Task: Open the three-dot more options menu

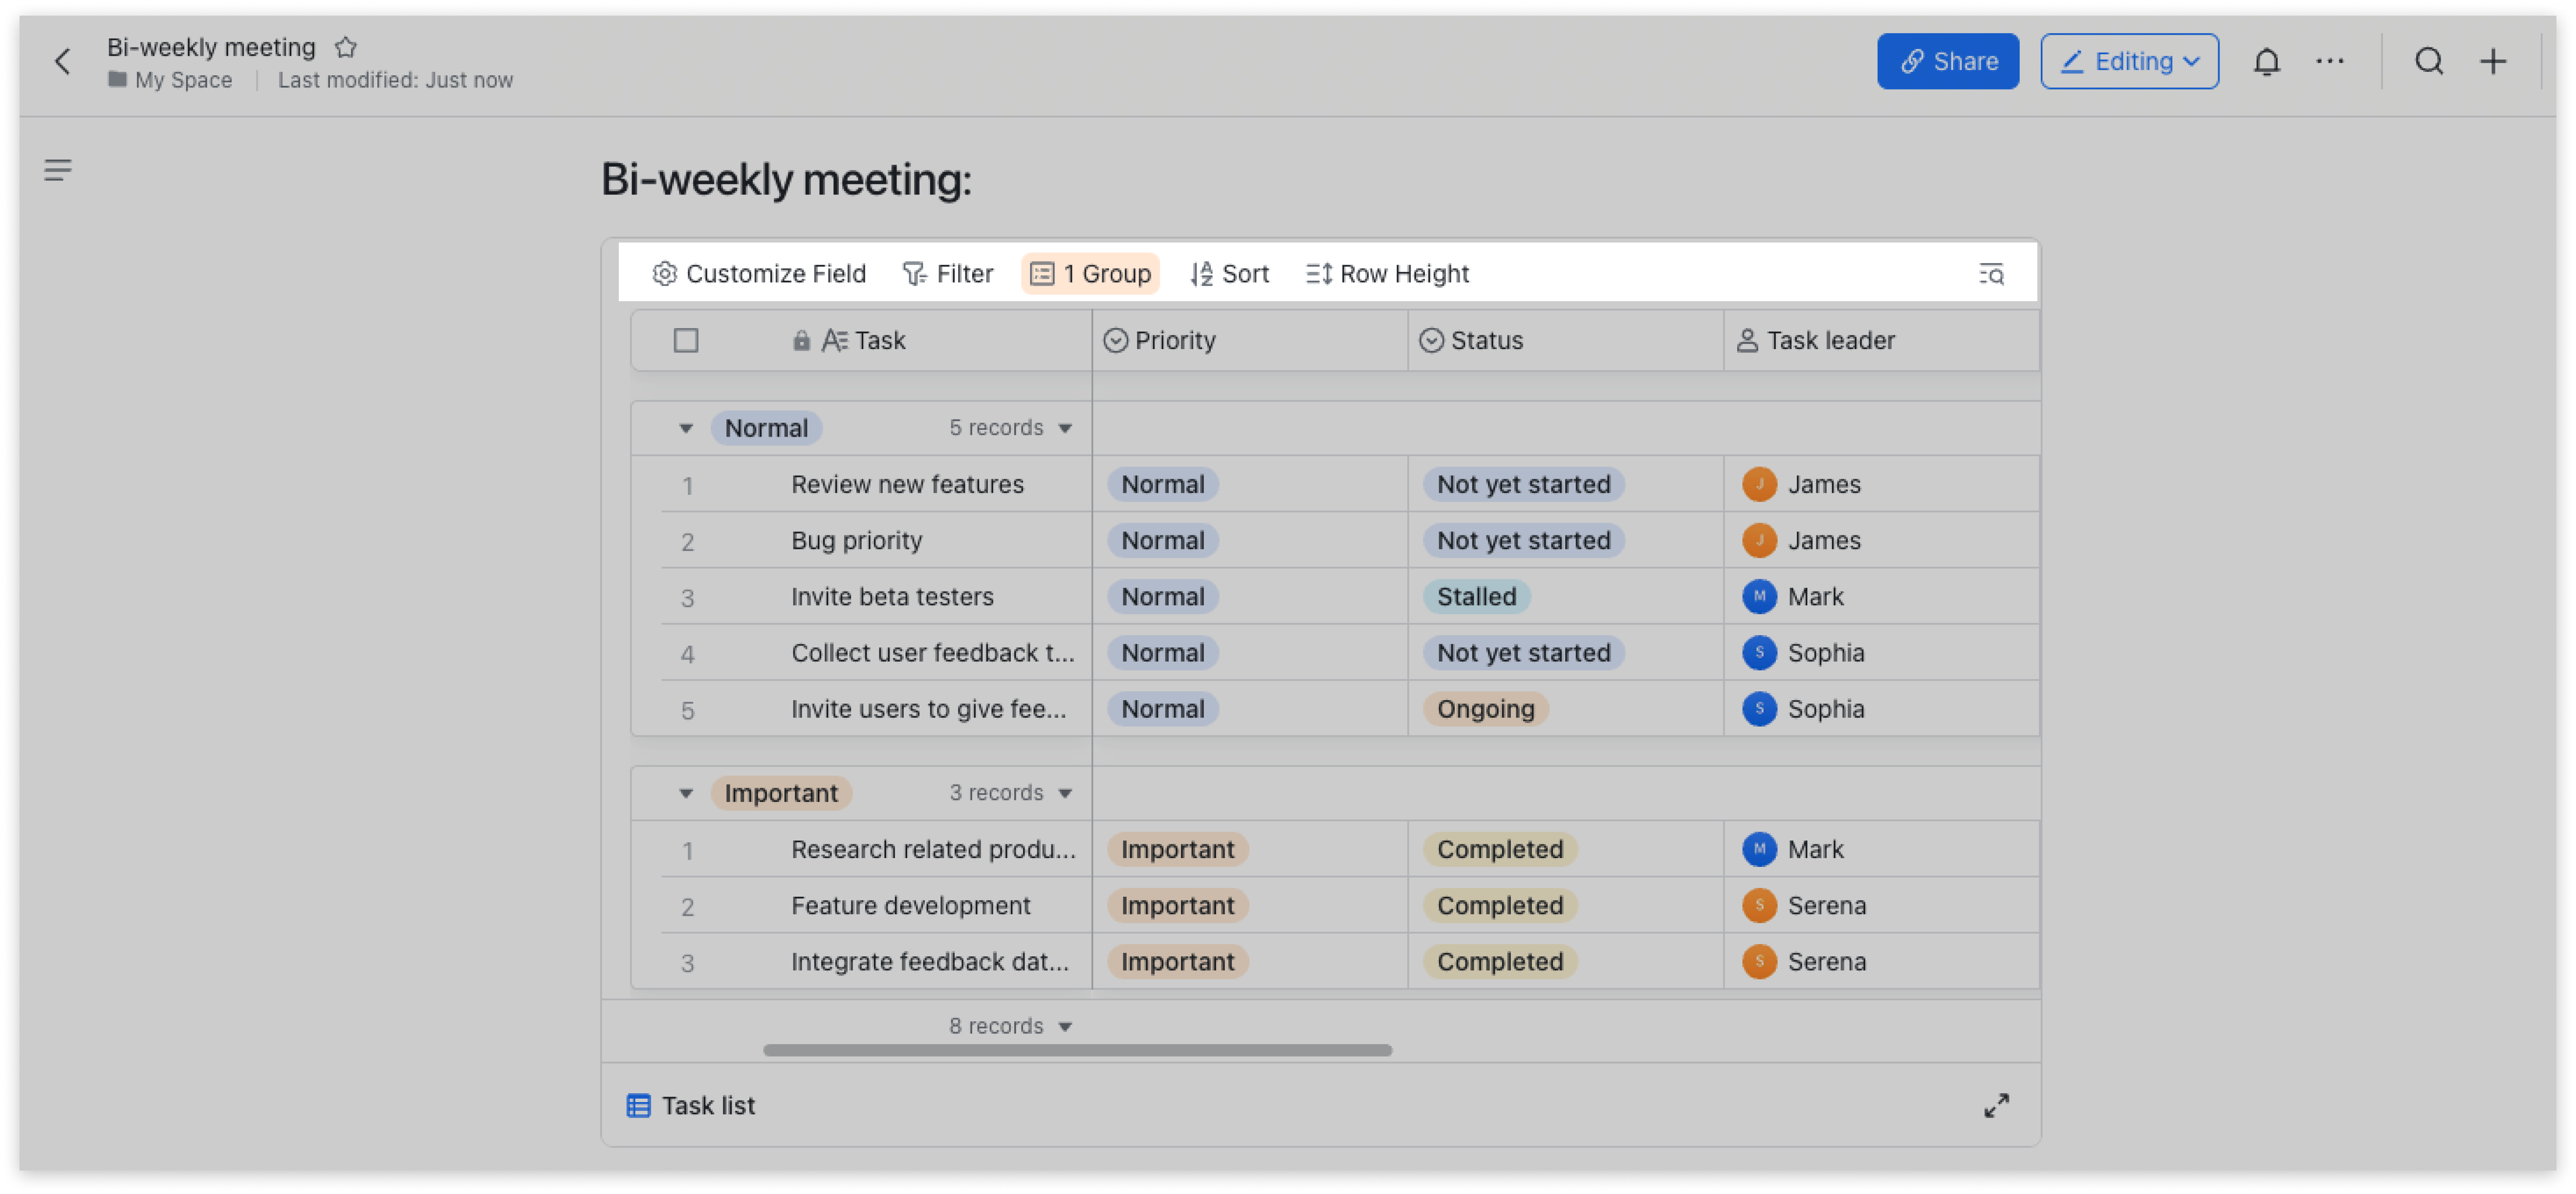Action: [2329, 62]
